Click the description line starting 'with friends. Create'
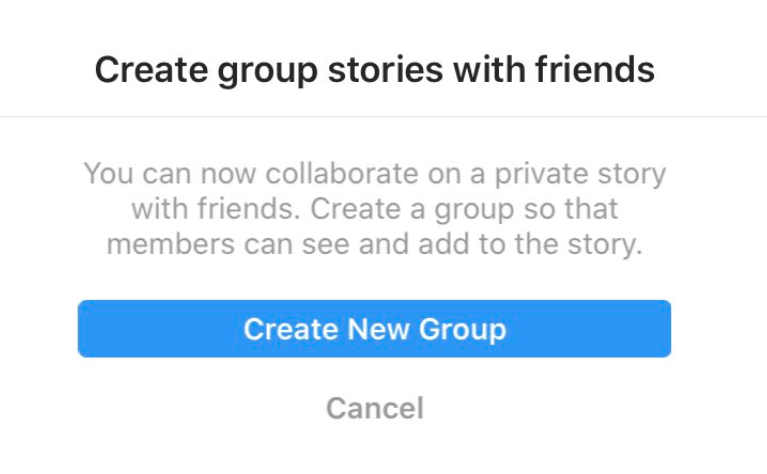This screenshot has width=767, height=474. (375, 209)
